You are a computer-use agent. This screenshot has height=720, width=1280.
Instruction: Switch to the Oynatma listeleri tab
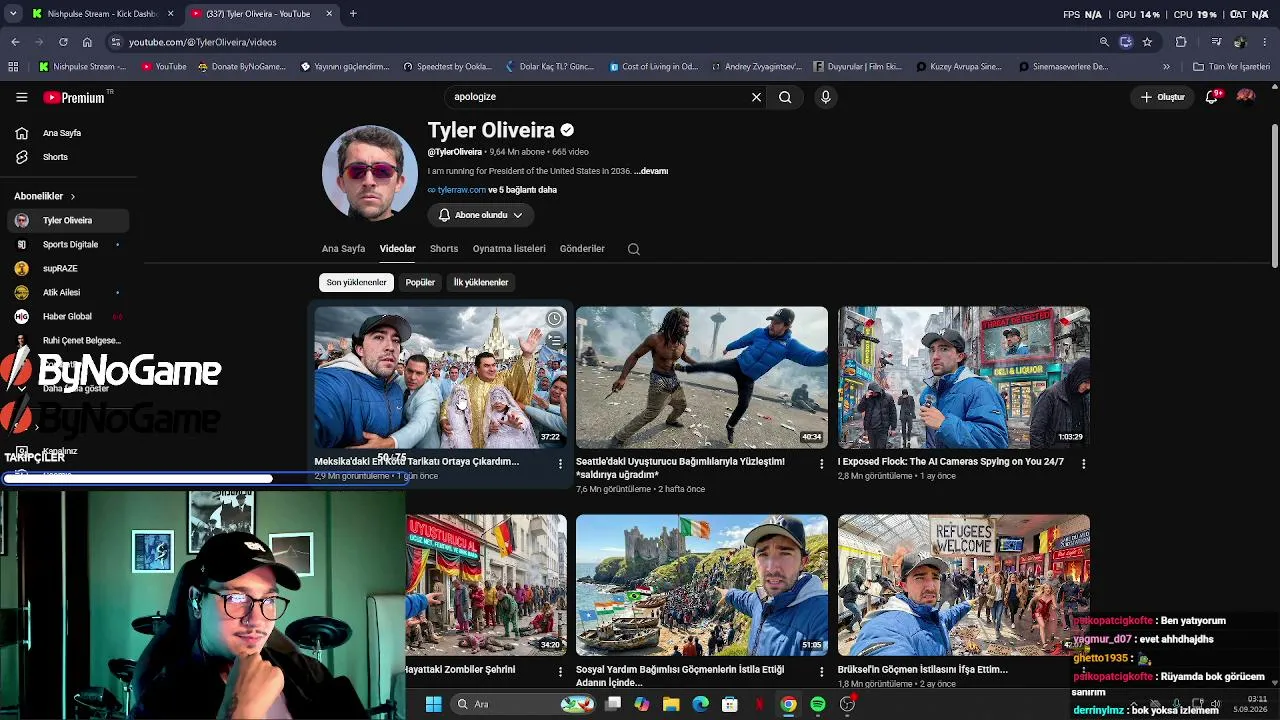click(509, 249)
